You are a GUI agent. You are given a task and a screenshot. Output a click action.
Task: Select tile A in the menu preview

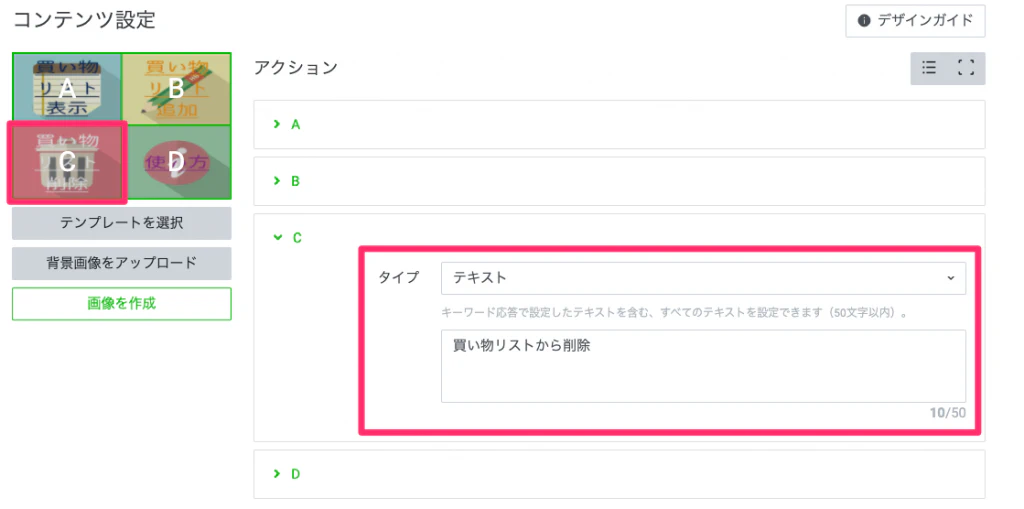(x=67, y=88)
